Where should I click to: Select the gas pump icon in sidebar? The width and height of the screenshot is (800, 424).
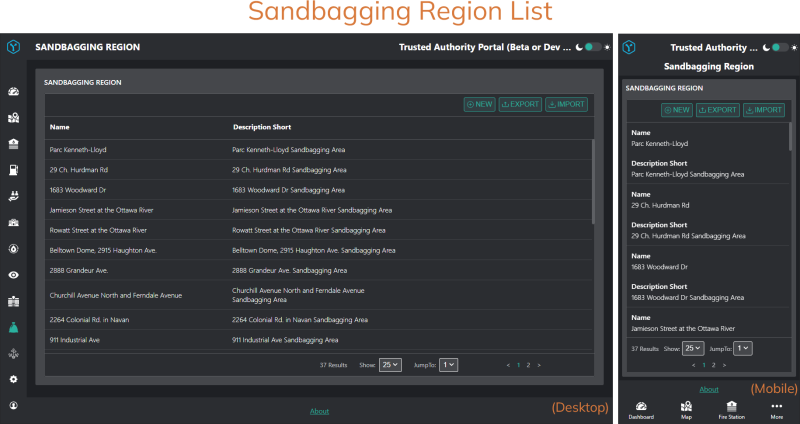tap(13, 170)
